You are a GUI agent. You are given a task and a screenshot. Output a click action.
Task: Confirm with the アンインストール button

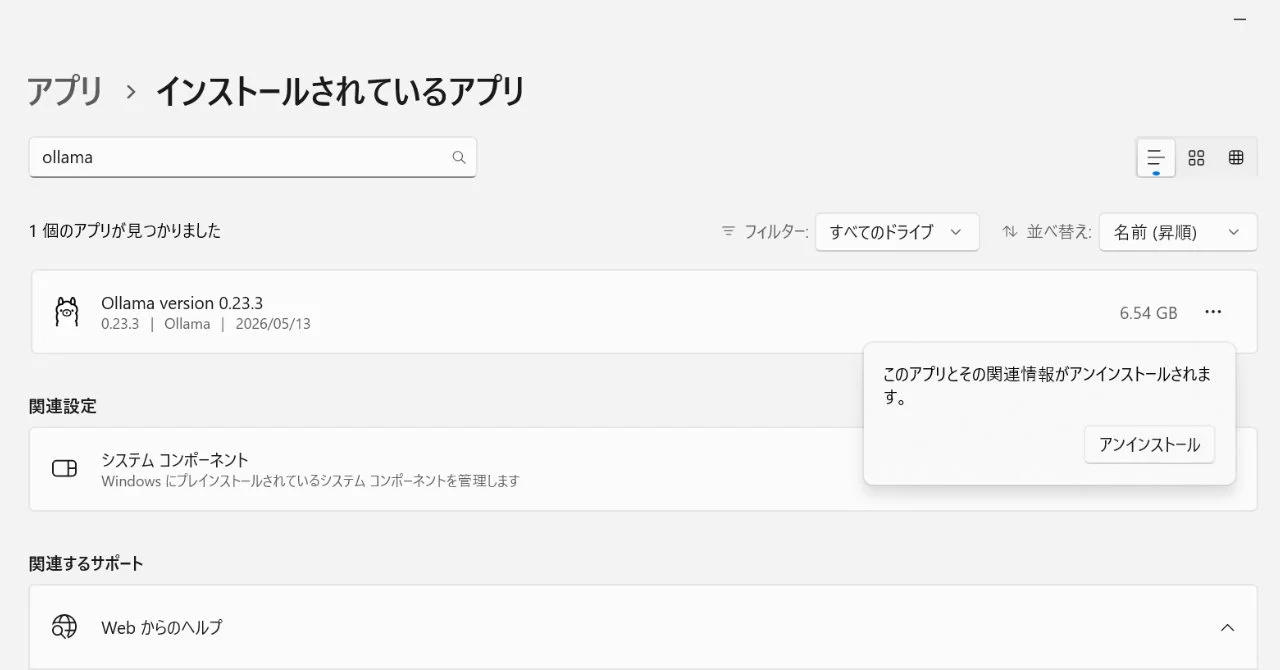click(x=1149, y=445)
